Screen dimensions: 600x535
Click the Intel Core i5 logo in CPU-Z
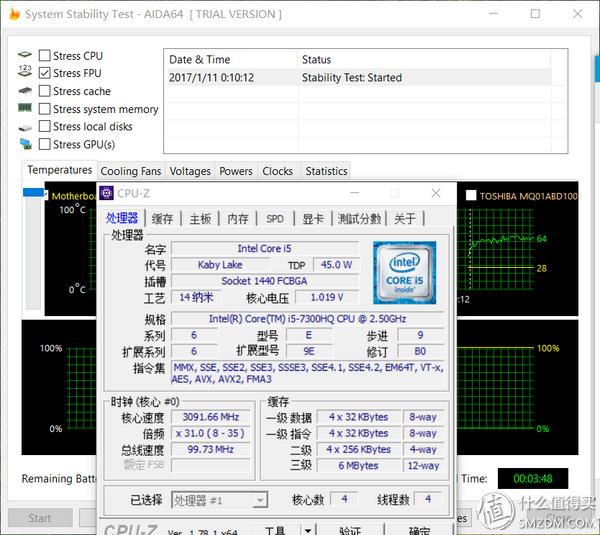(x=404, y=272)
